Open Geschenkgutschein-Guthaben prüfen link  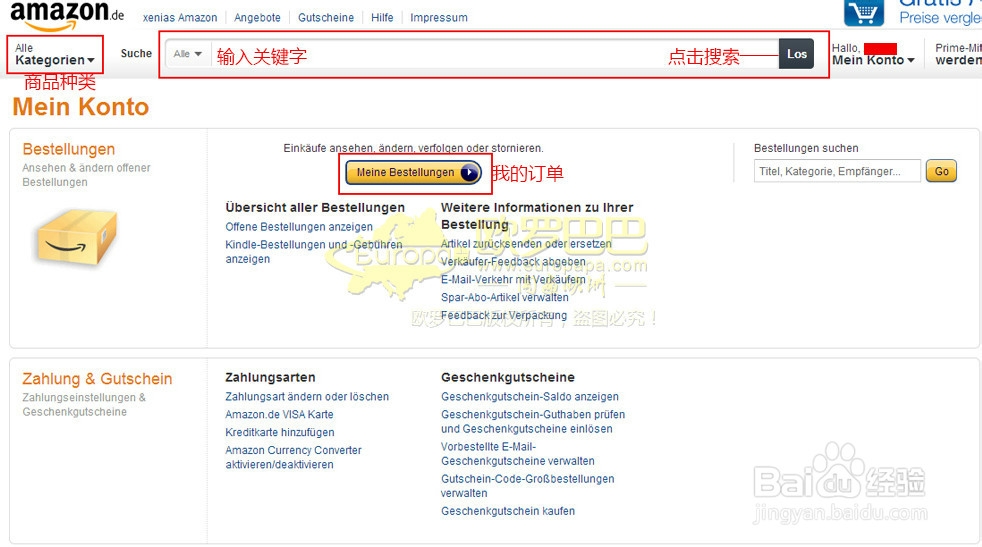533,422
